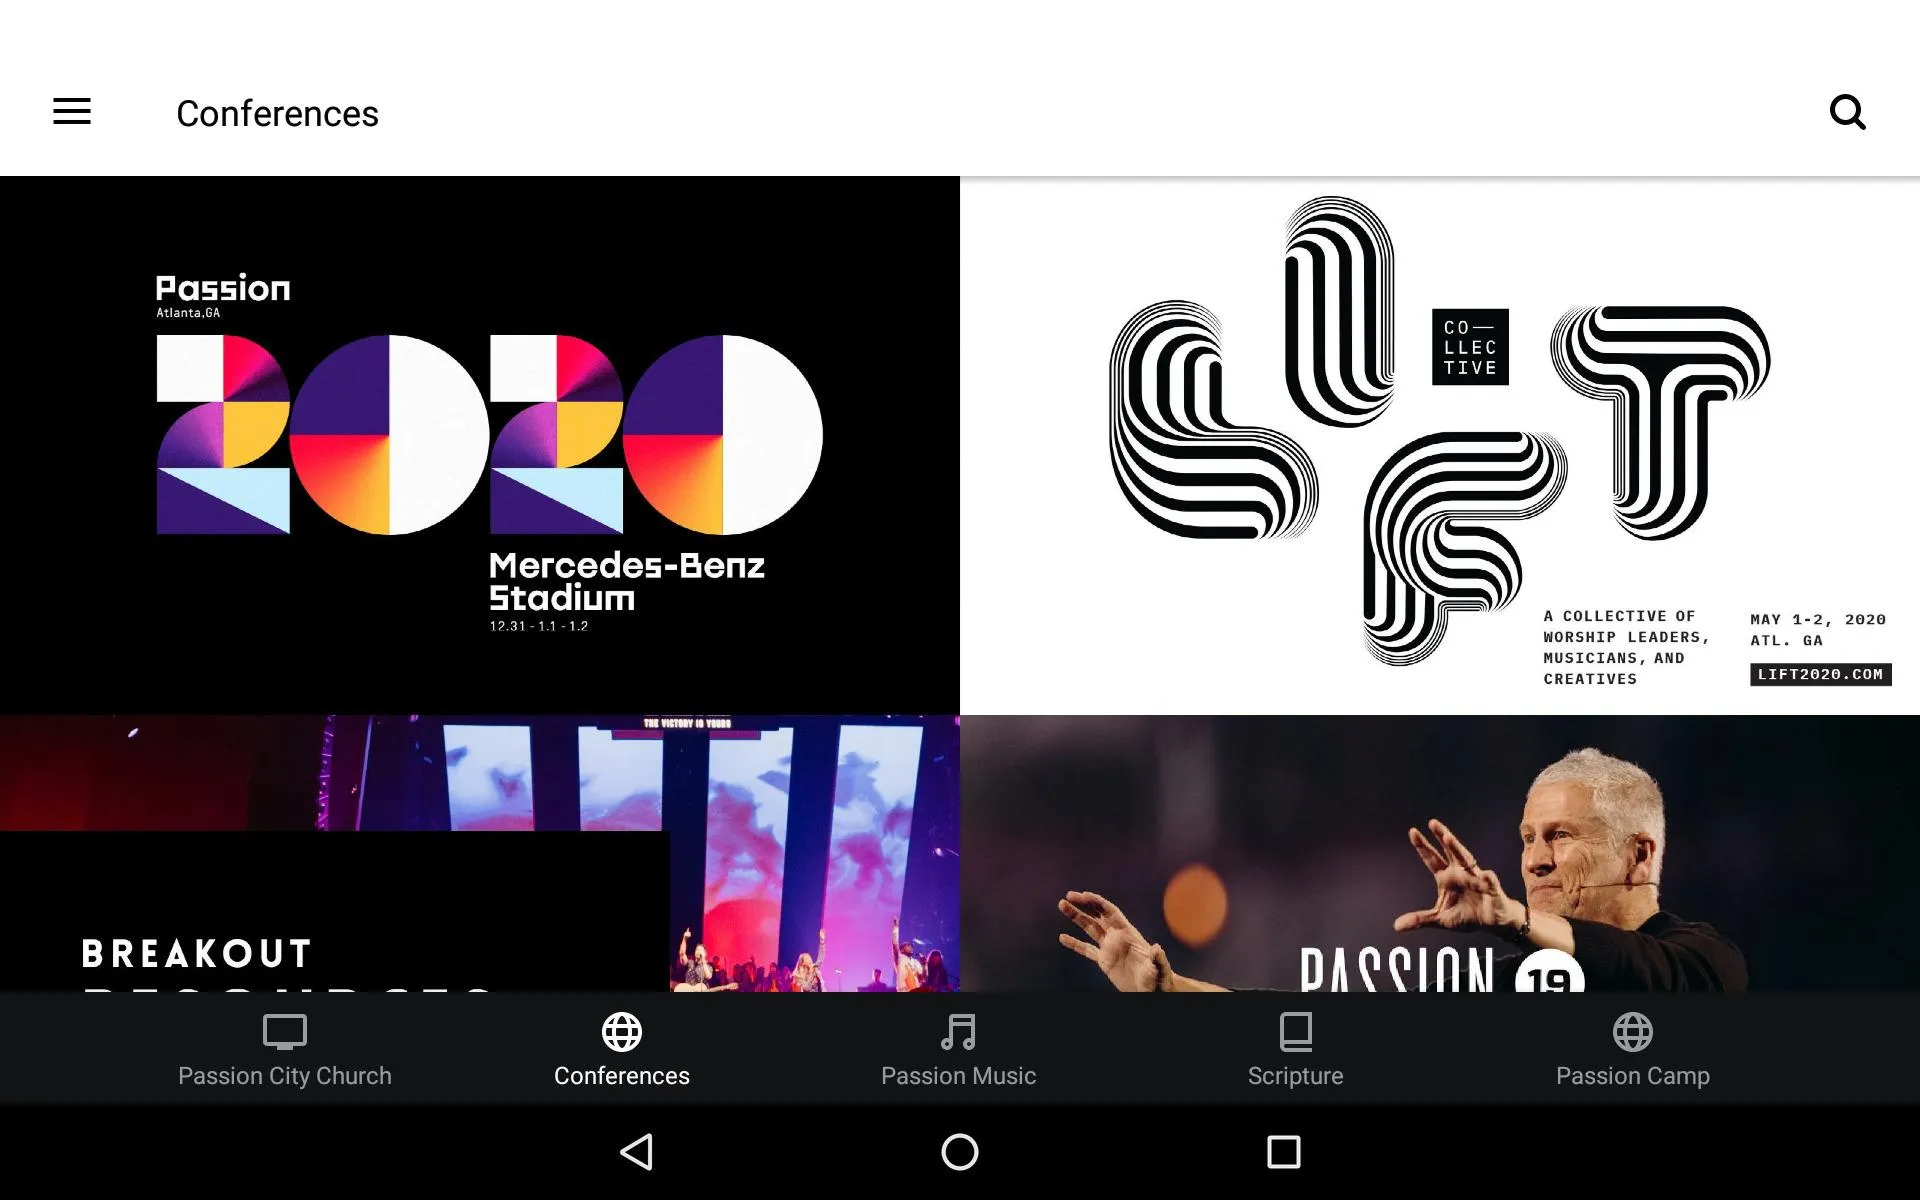Open the hamburger menu icon
Viewport: 1920px width, 1200px height.
(x=72, y=112)
